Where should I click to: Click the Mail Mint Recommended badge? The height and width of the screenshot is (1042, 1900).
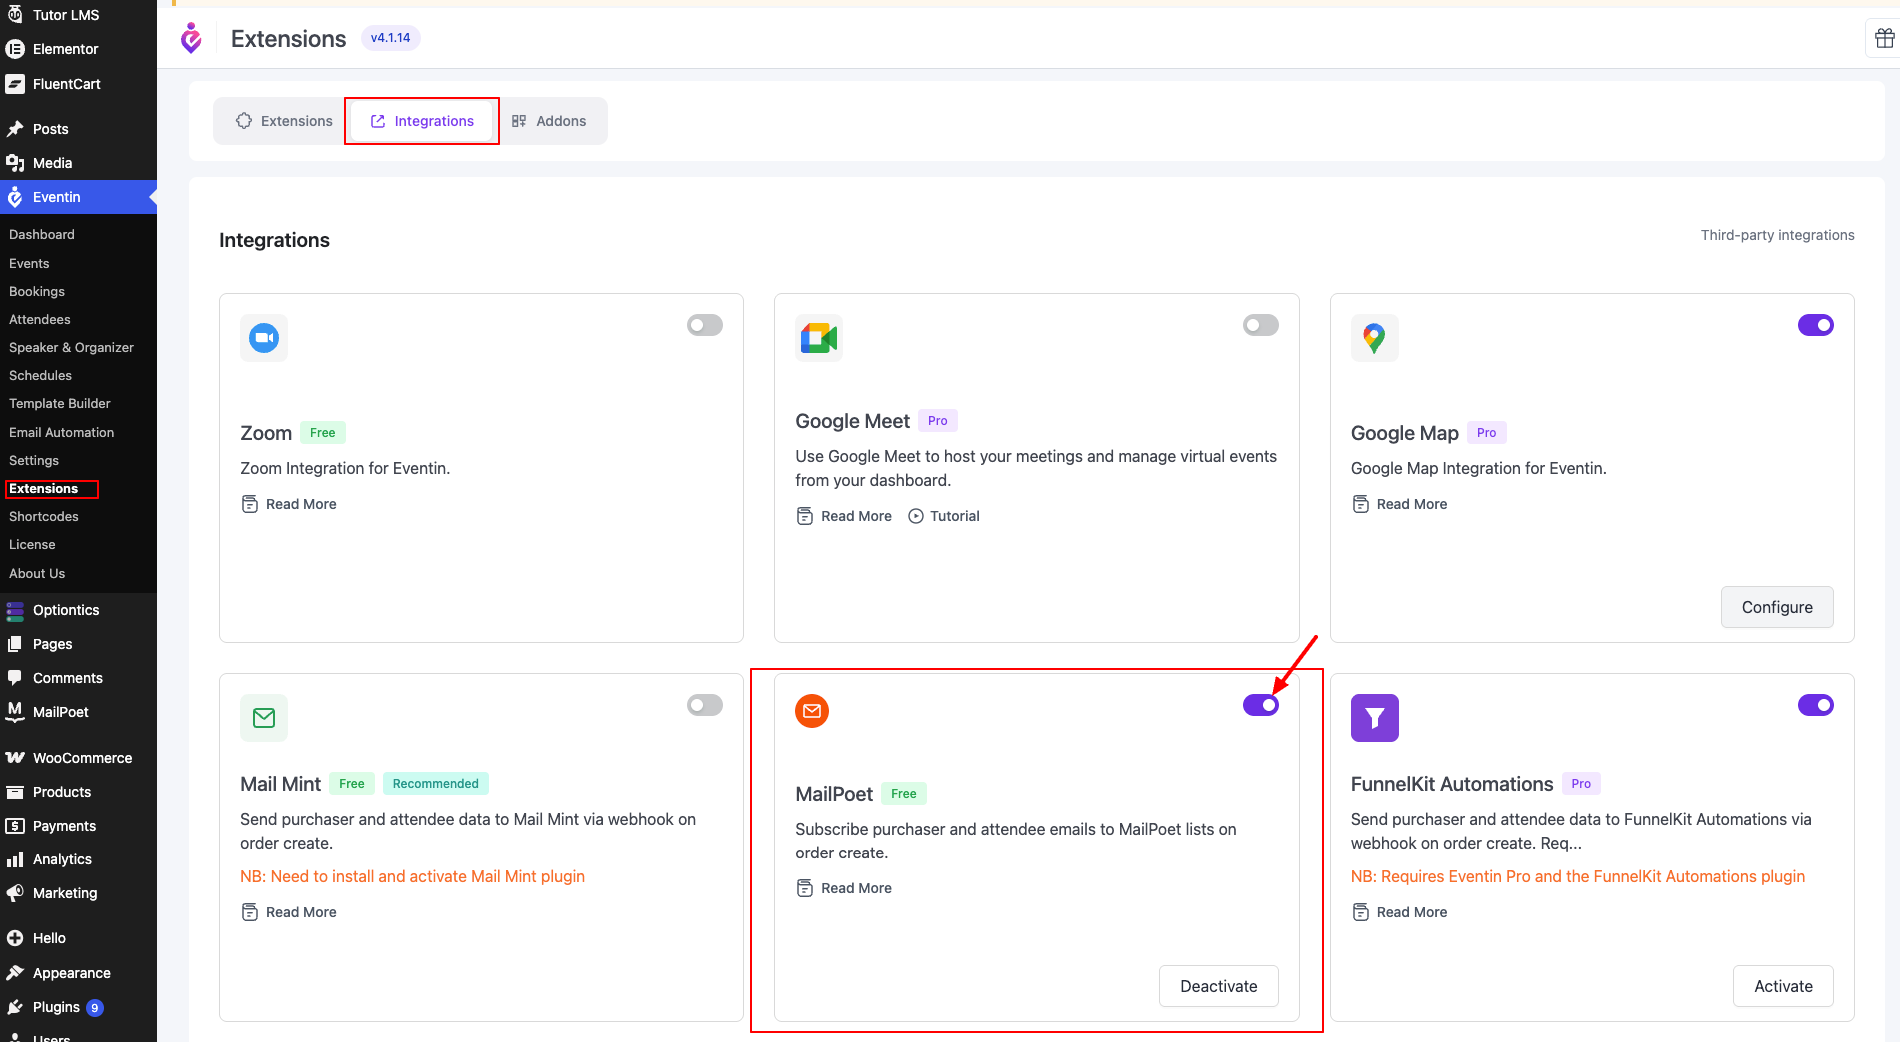[435, 783]
